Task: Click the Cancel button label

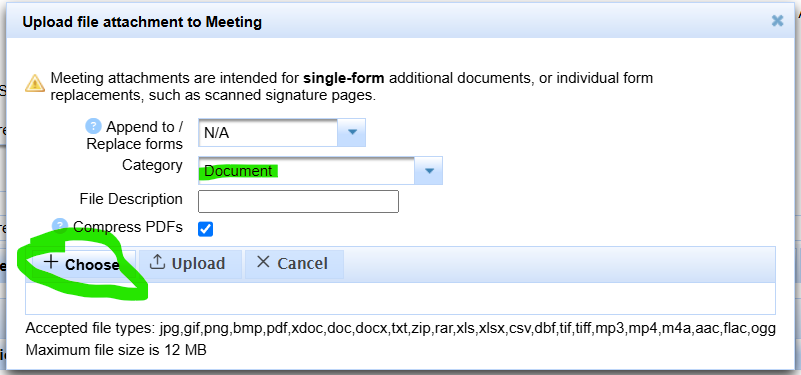Action: pyautogui.click(x=302, y=264)
